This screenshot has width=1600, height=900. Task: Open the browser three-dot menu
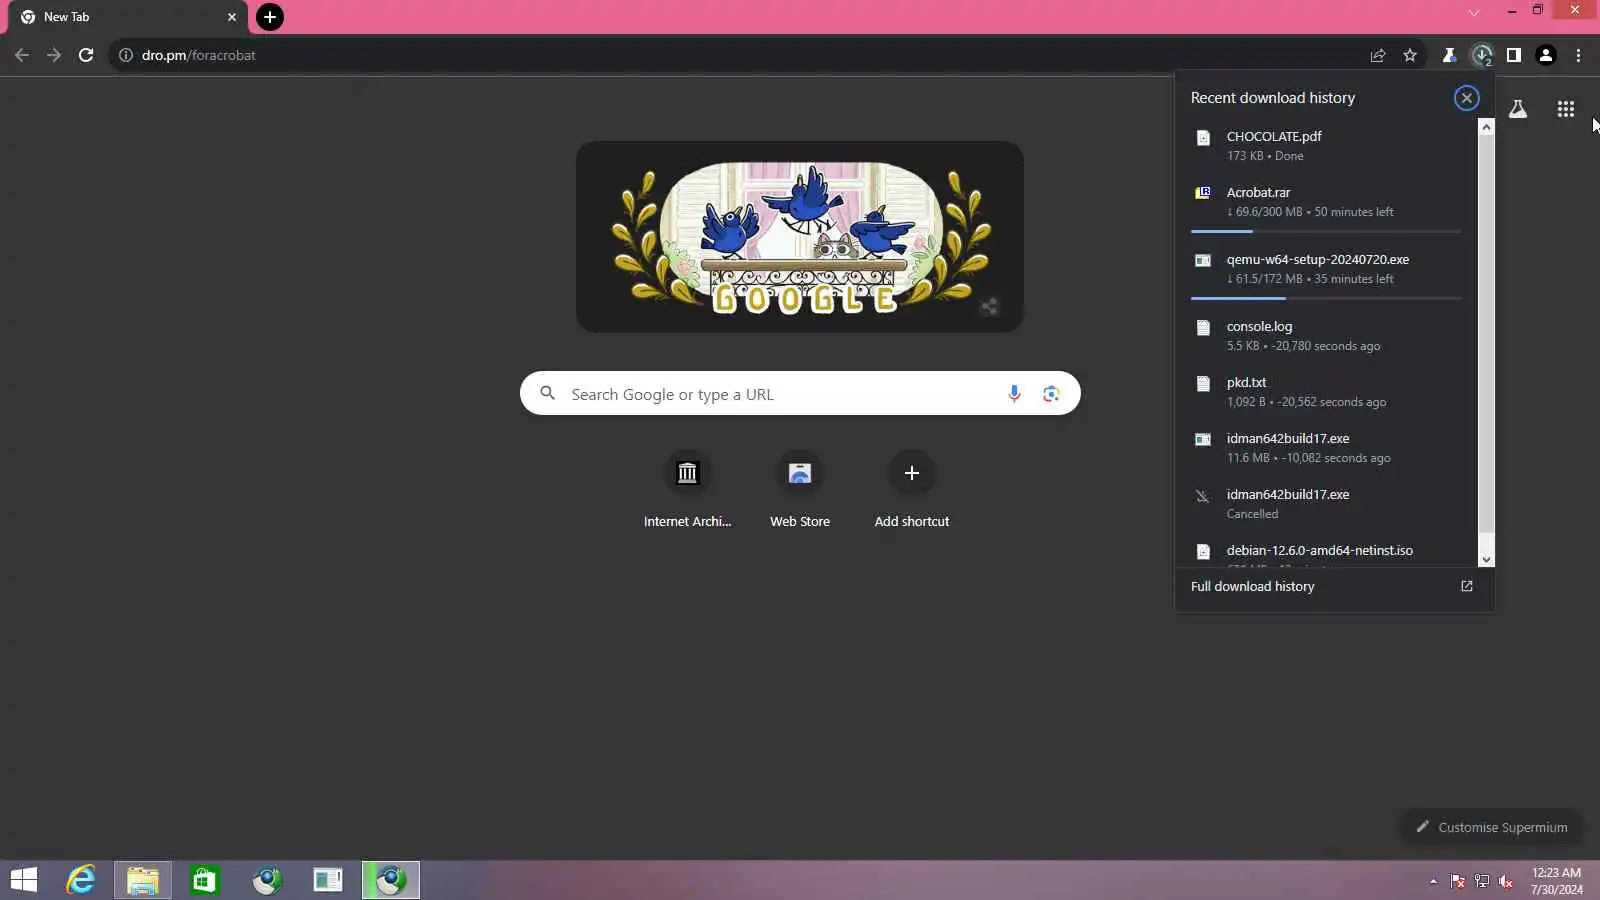1579,55
